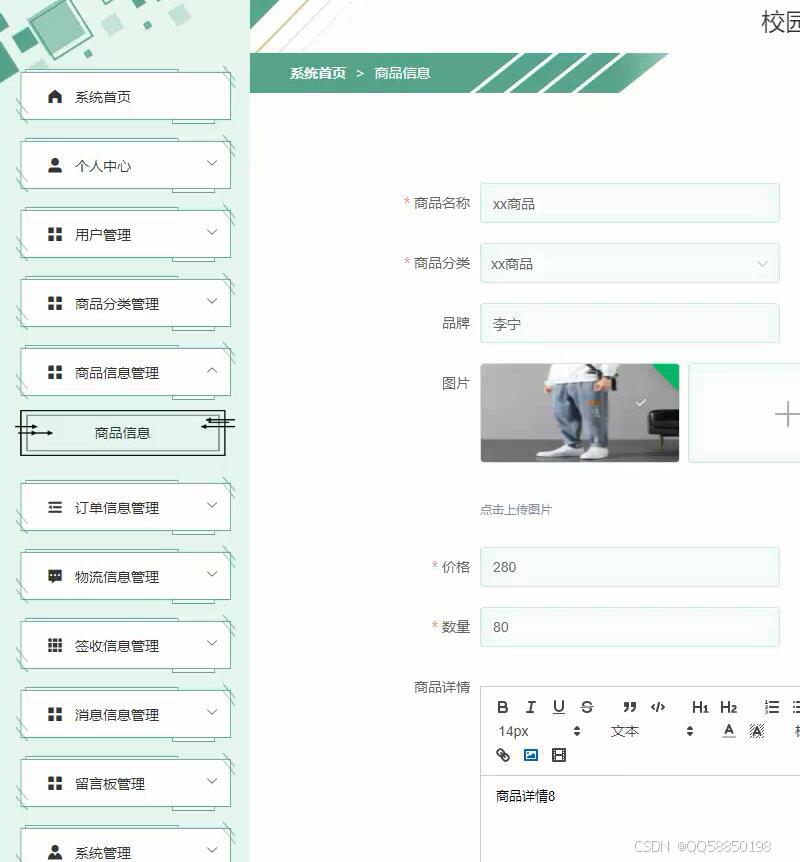Apply Heading 1 in the editor
The width and height of the screenshot is (800, 862).
click(x=700, y=707)
